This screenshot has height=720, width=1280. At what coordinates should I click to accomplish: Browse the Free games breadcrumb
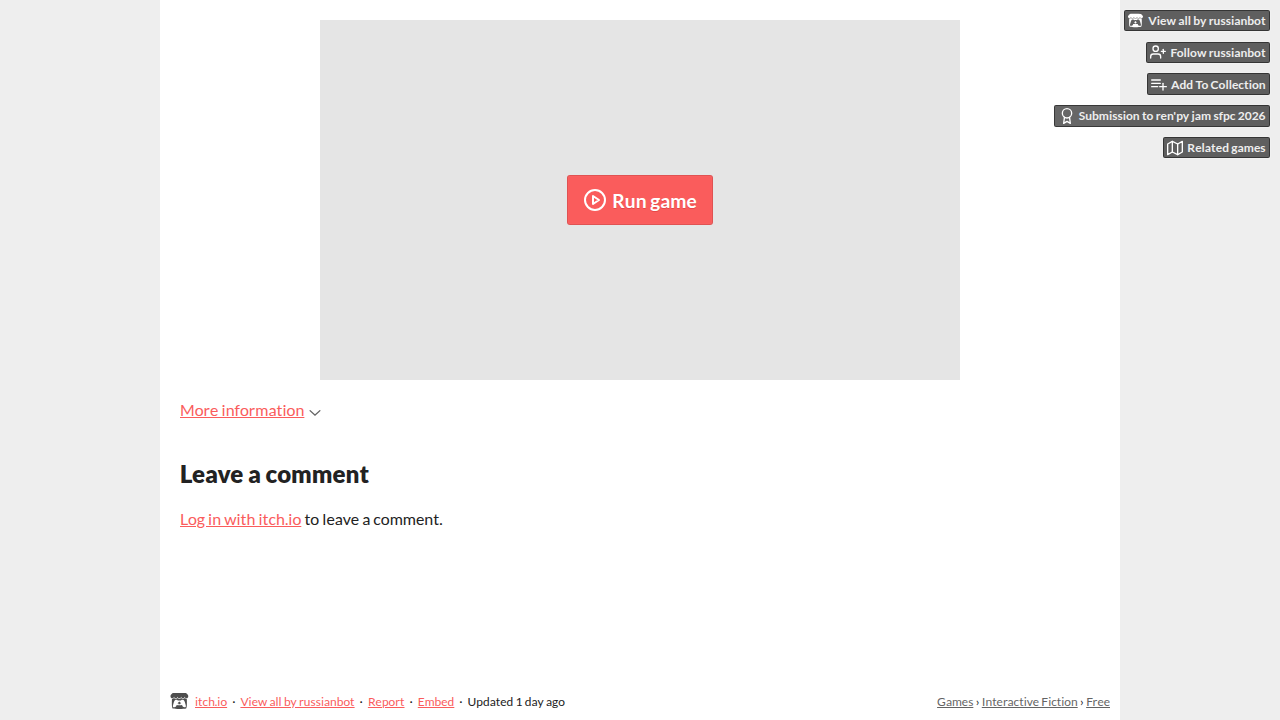pyautogui.click(x=1098, y=702)
